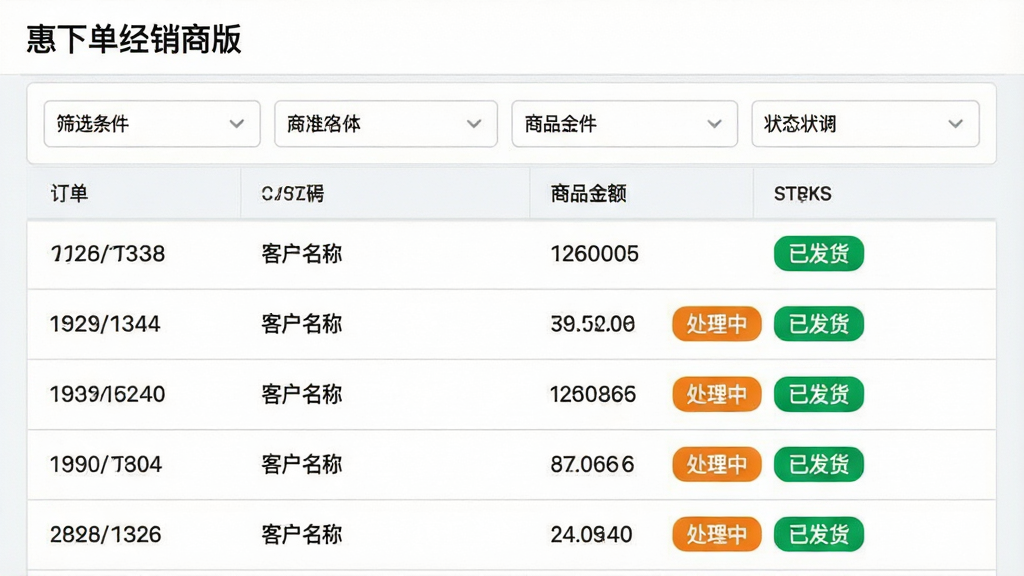Click 已发货 badge in the 1990/T304 row
The height and width of the screenshot is (576, 1024).
(x=819, y=464)
